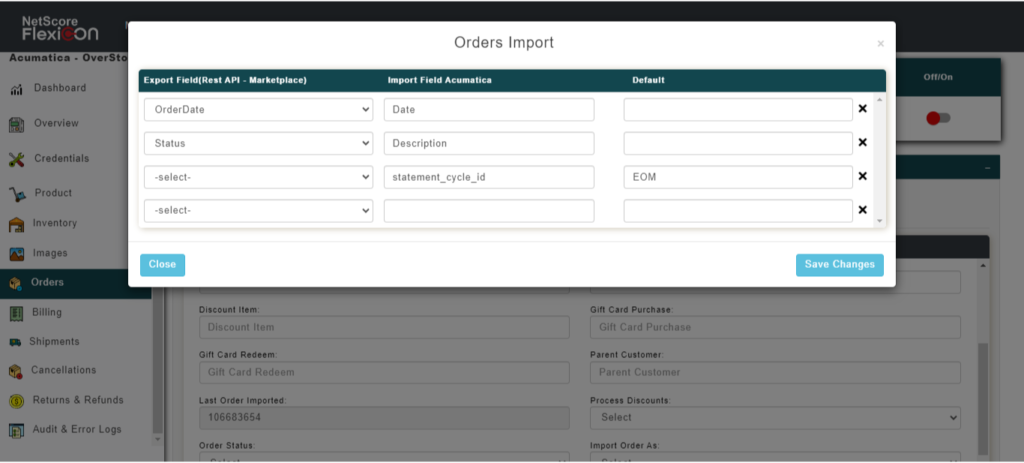Open the Status export field dropdown

click(x=258, y=143)
